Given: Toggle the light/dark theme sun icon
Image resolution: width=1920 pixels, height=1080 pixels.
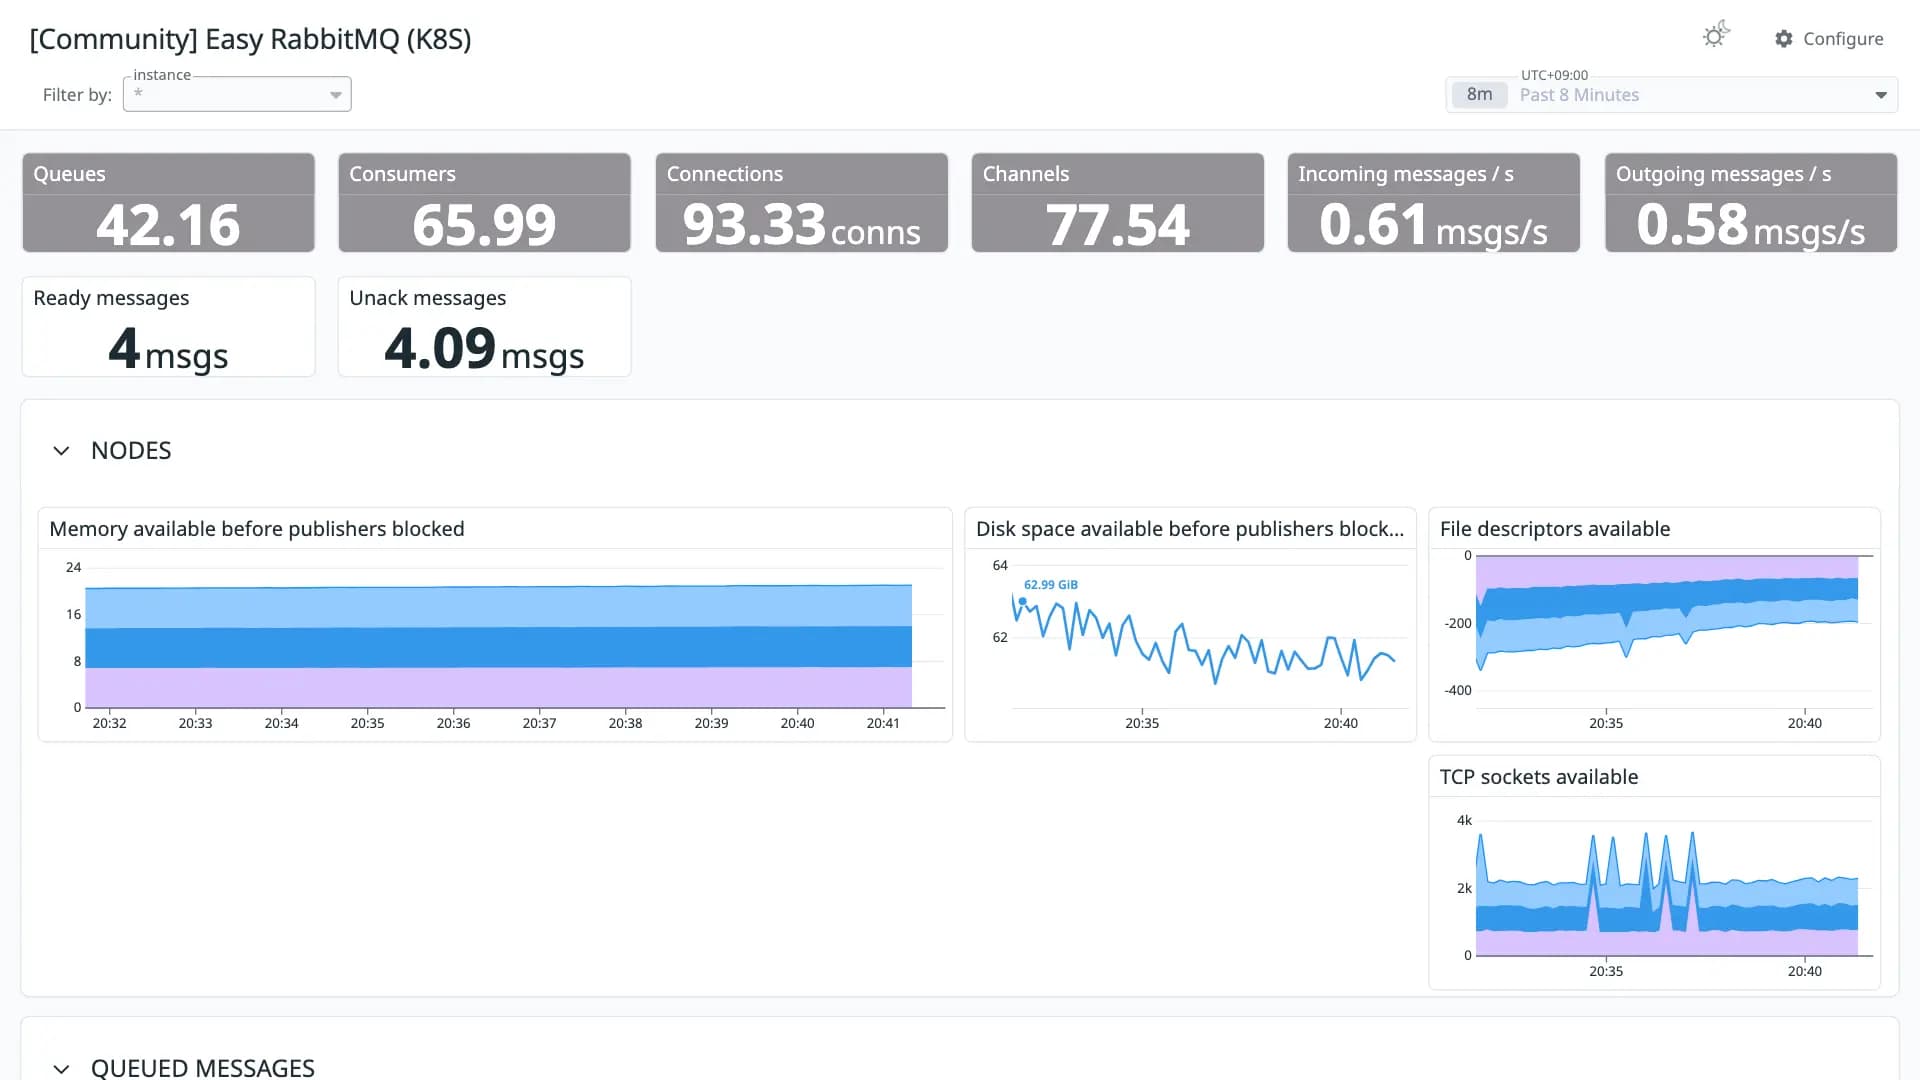Looking at the screenshot, I should (x=1716, y=36).
